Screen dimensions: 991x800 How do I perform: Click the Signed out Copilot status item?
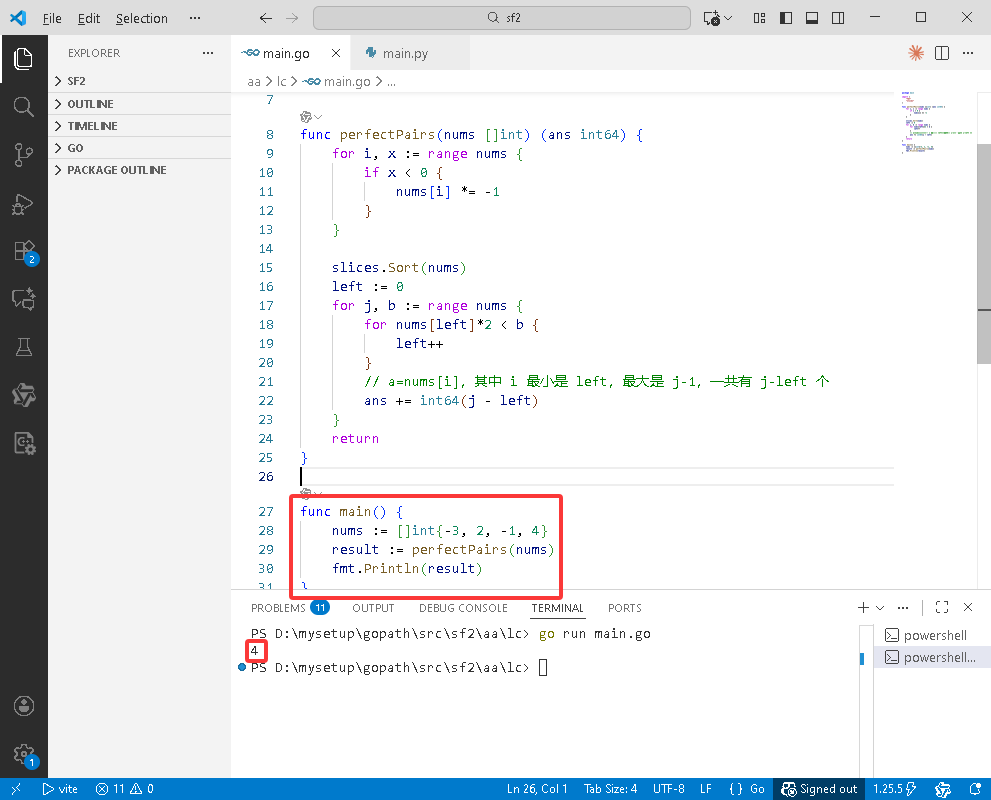coord(819,789)
